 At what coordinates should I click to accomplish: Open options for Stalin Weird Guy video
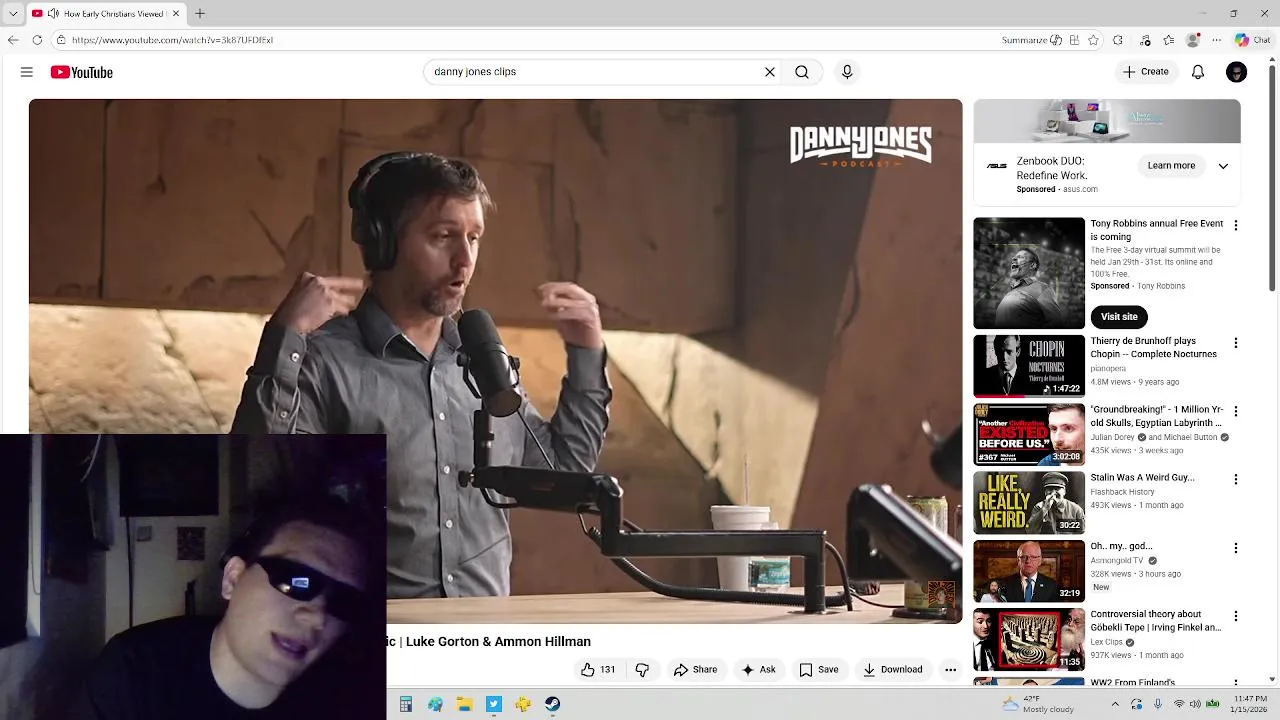pyautogui.click(x=1236, y=480)
